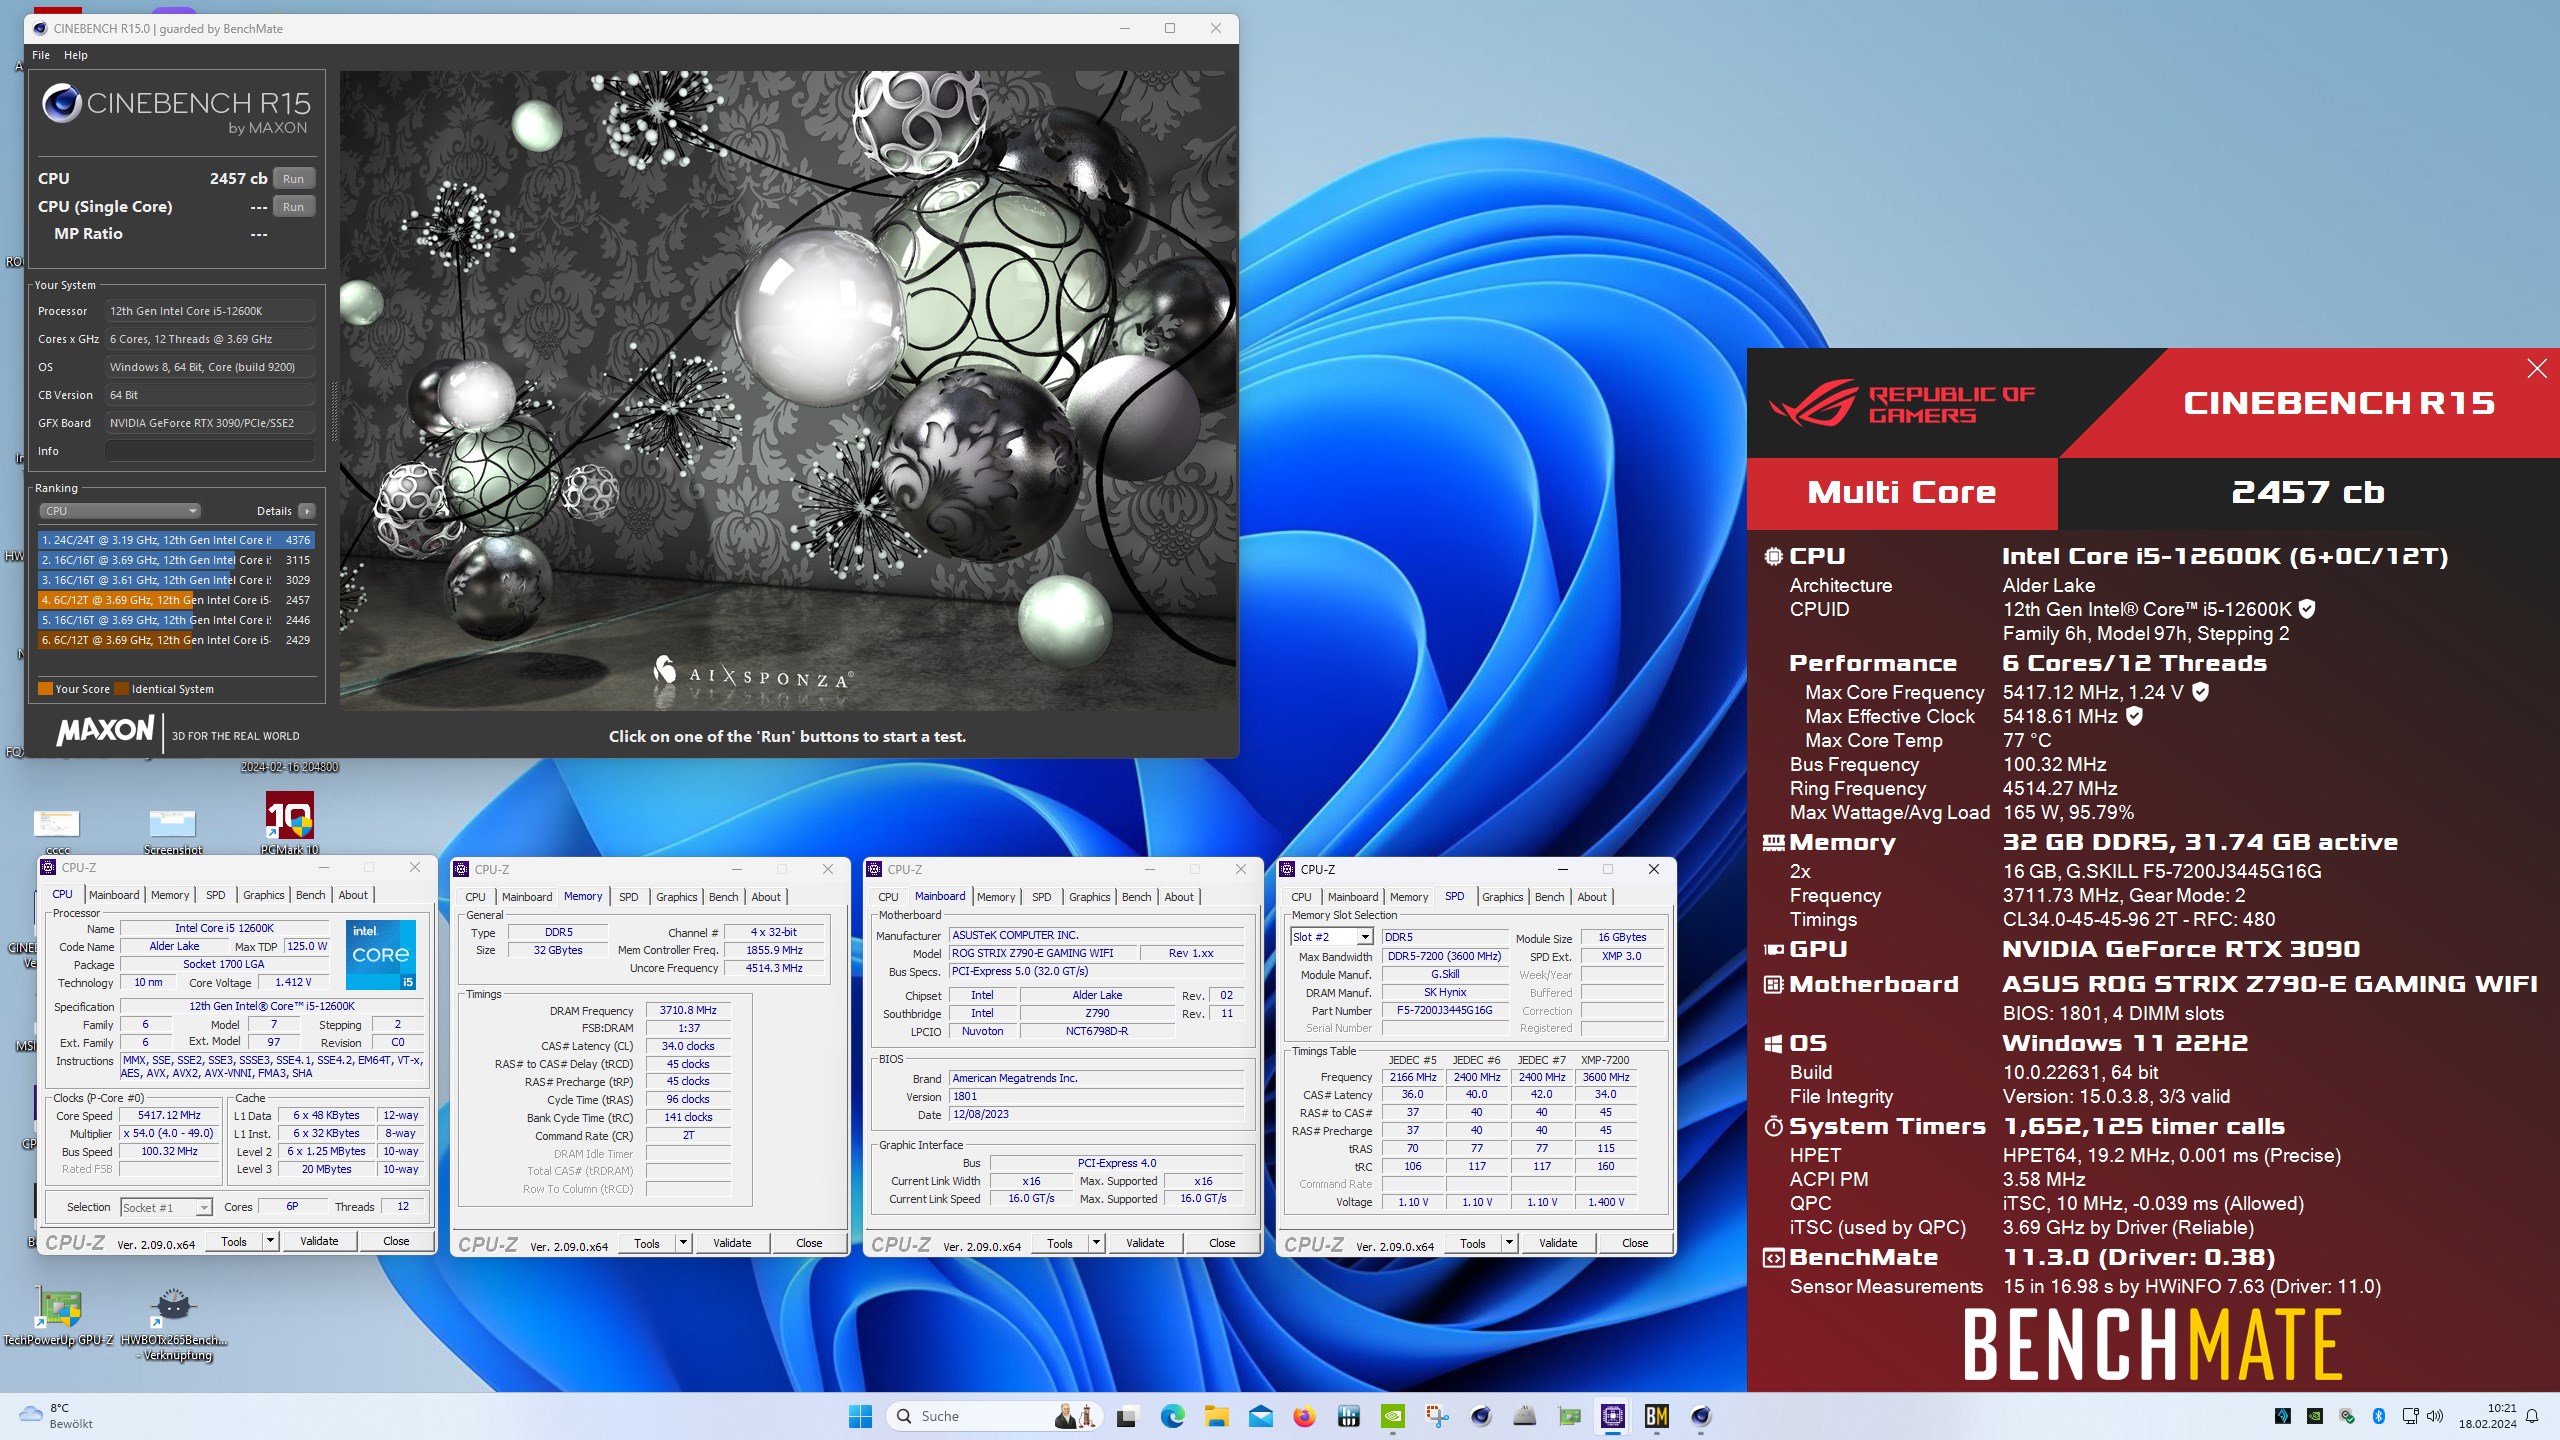Open the Bluetooth tray icon

point(2379,1416)
